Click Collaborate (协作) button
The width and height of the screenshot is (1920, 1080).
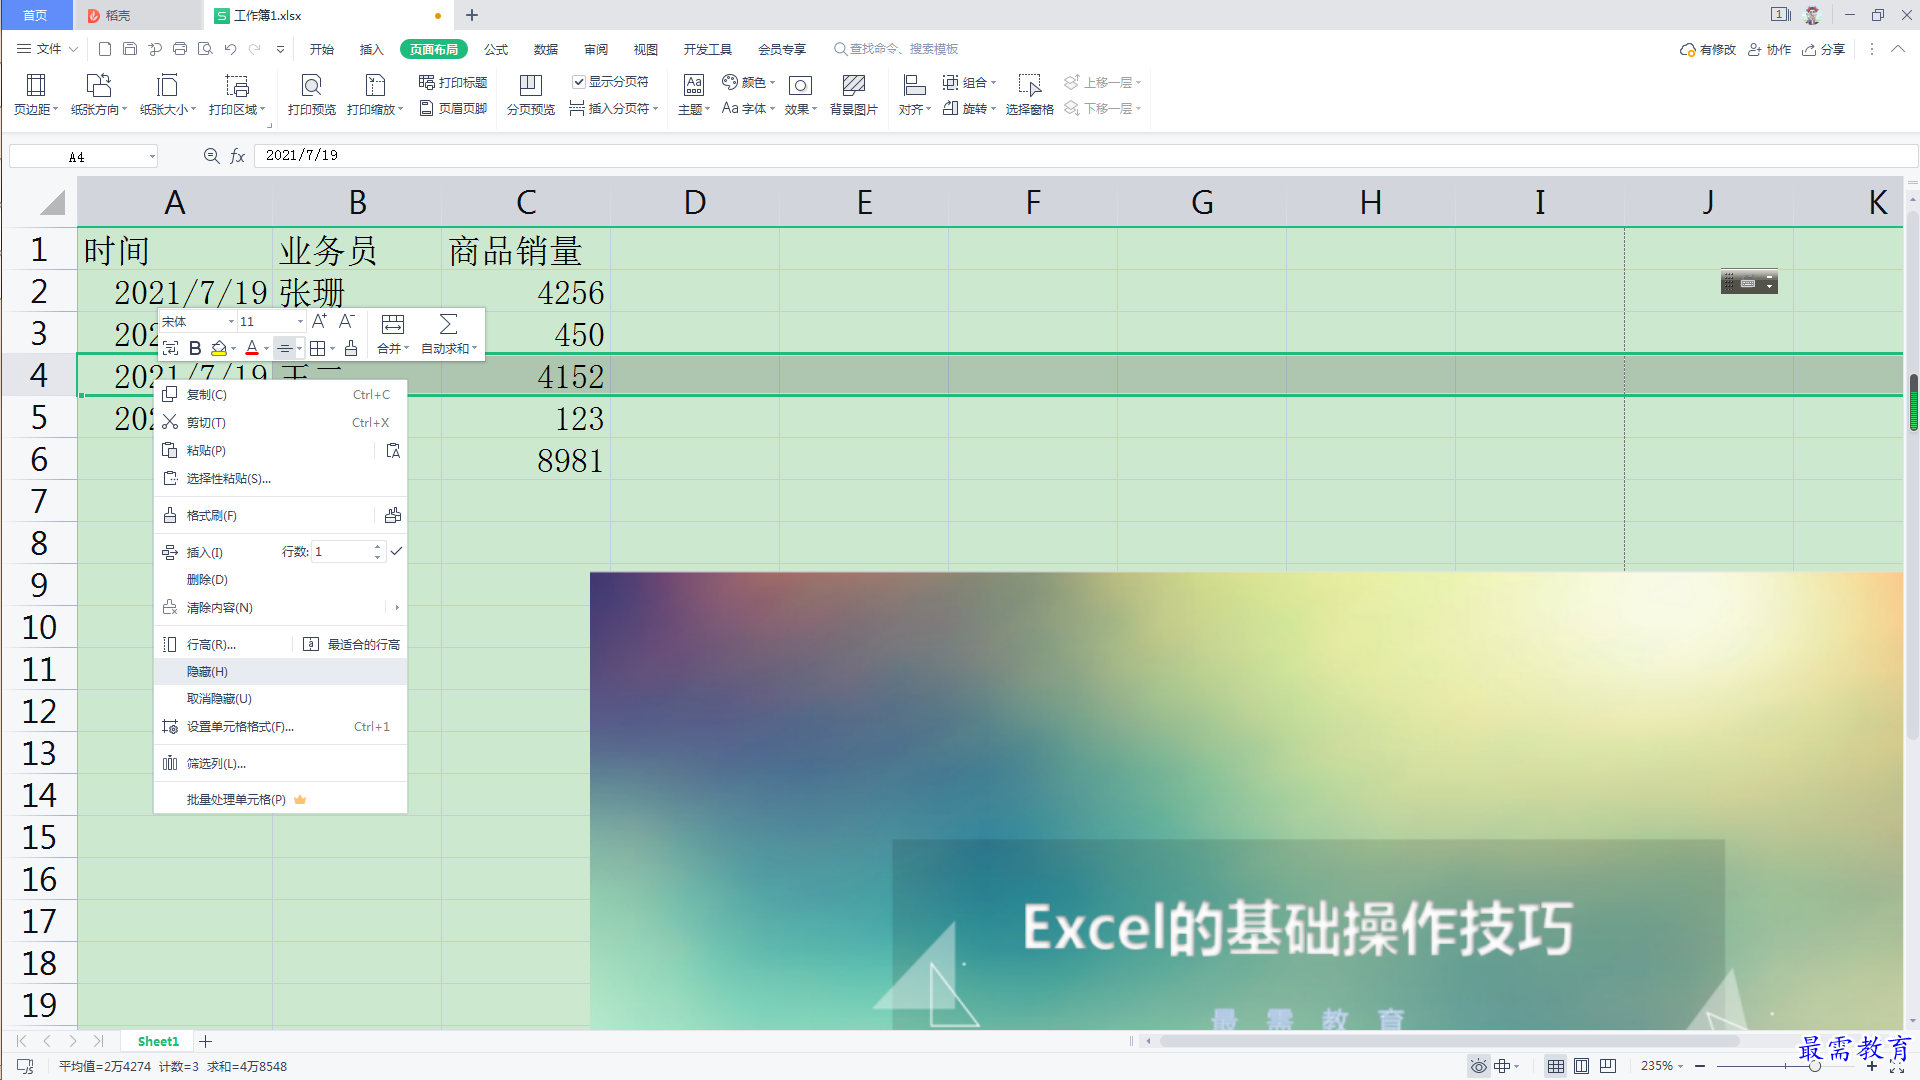pos(1770,49)
